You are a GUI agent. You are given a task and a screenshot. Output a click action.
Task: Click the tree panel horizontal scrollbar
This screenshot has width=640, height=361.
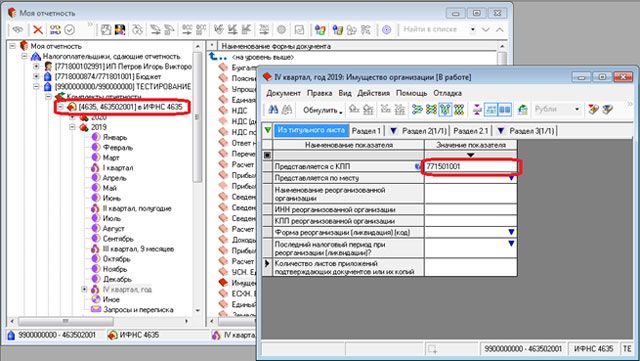[x=100, y=321]
